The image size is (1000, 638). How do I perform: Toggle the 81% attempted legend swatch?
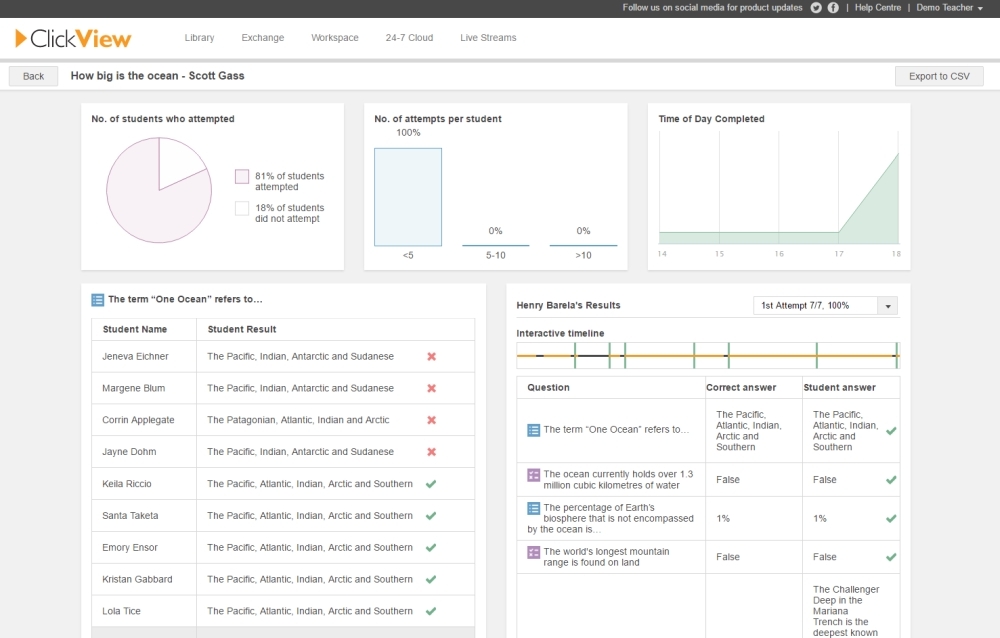pyautogui.click(x=241, y=175)
